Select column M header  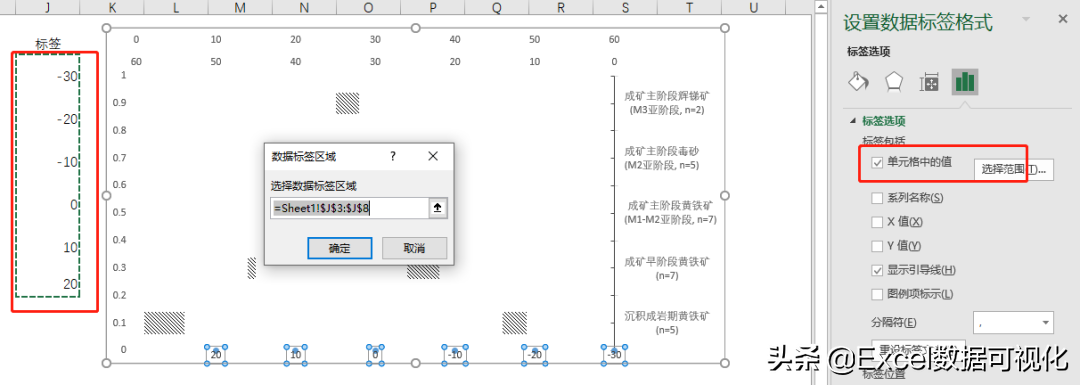[x=240, y=7]
